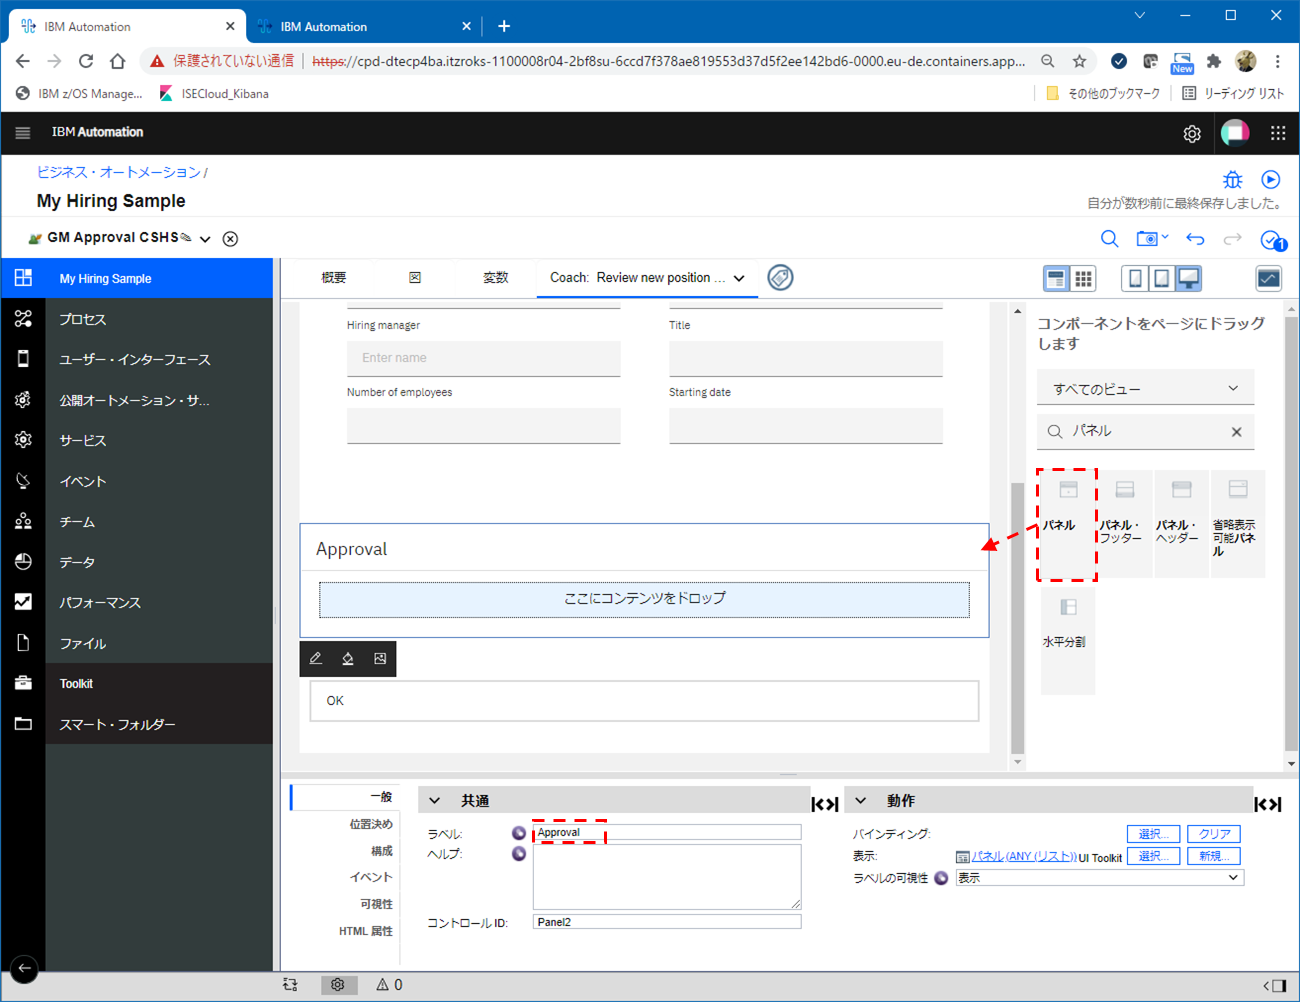1300x1002 pixels.
Task: Open the 可視性 properties tab
Action: pos(376,904)
